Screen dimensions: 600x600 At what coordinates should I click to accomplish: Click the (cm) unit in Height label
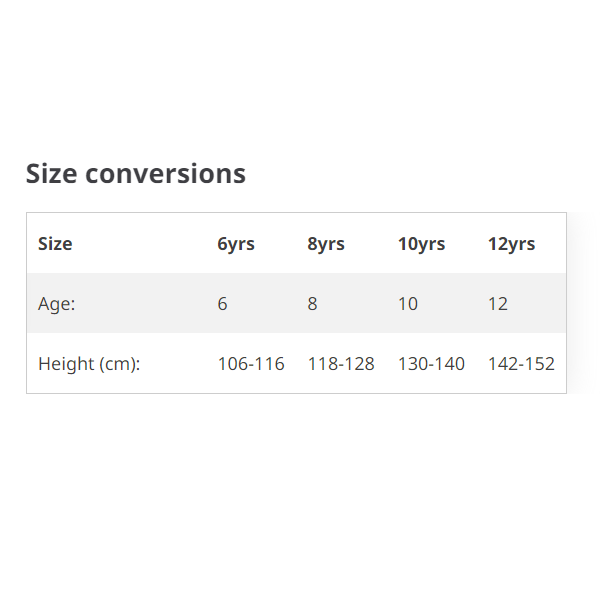119,363
